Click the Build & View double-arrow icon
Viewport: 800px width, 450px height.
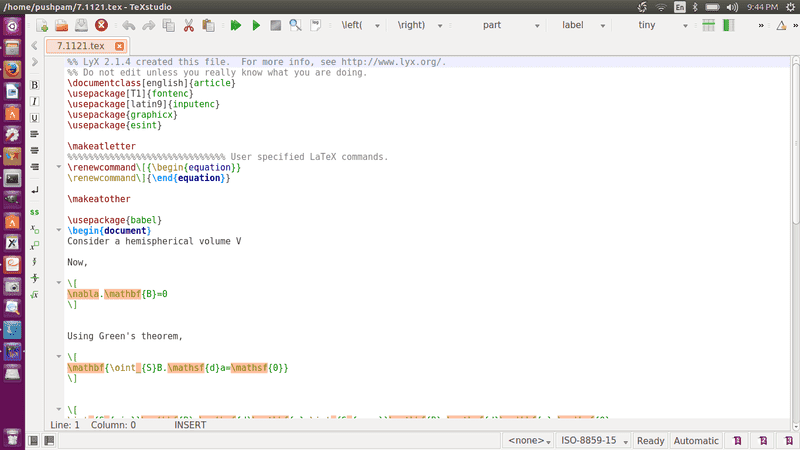point(236,24)
